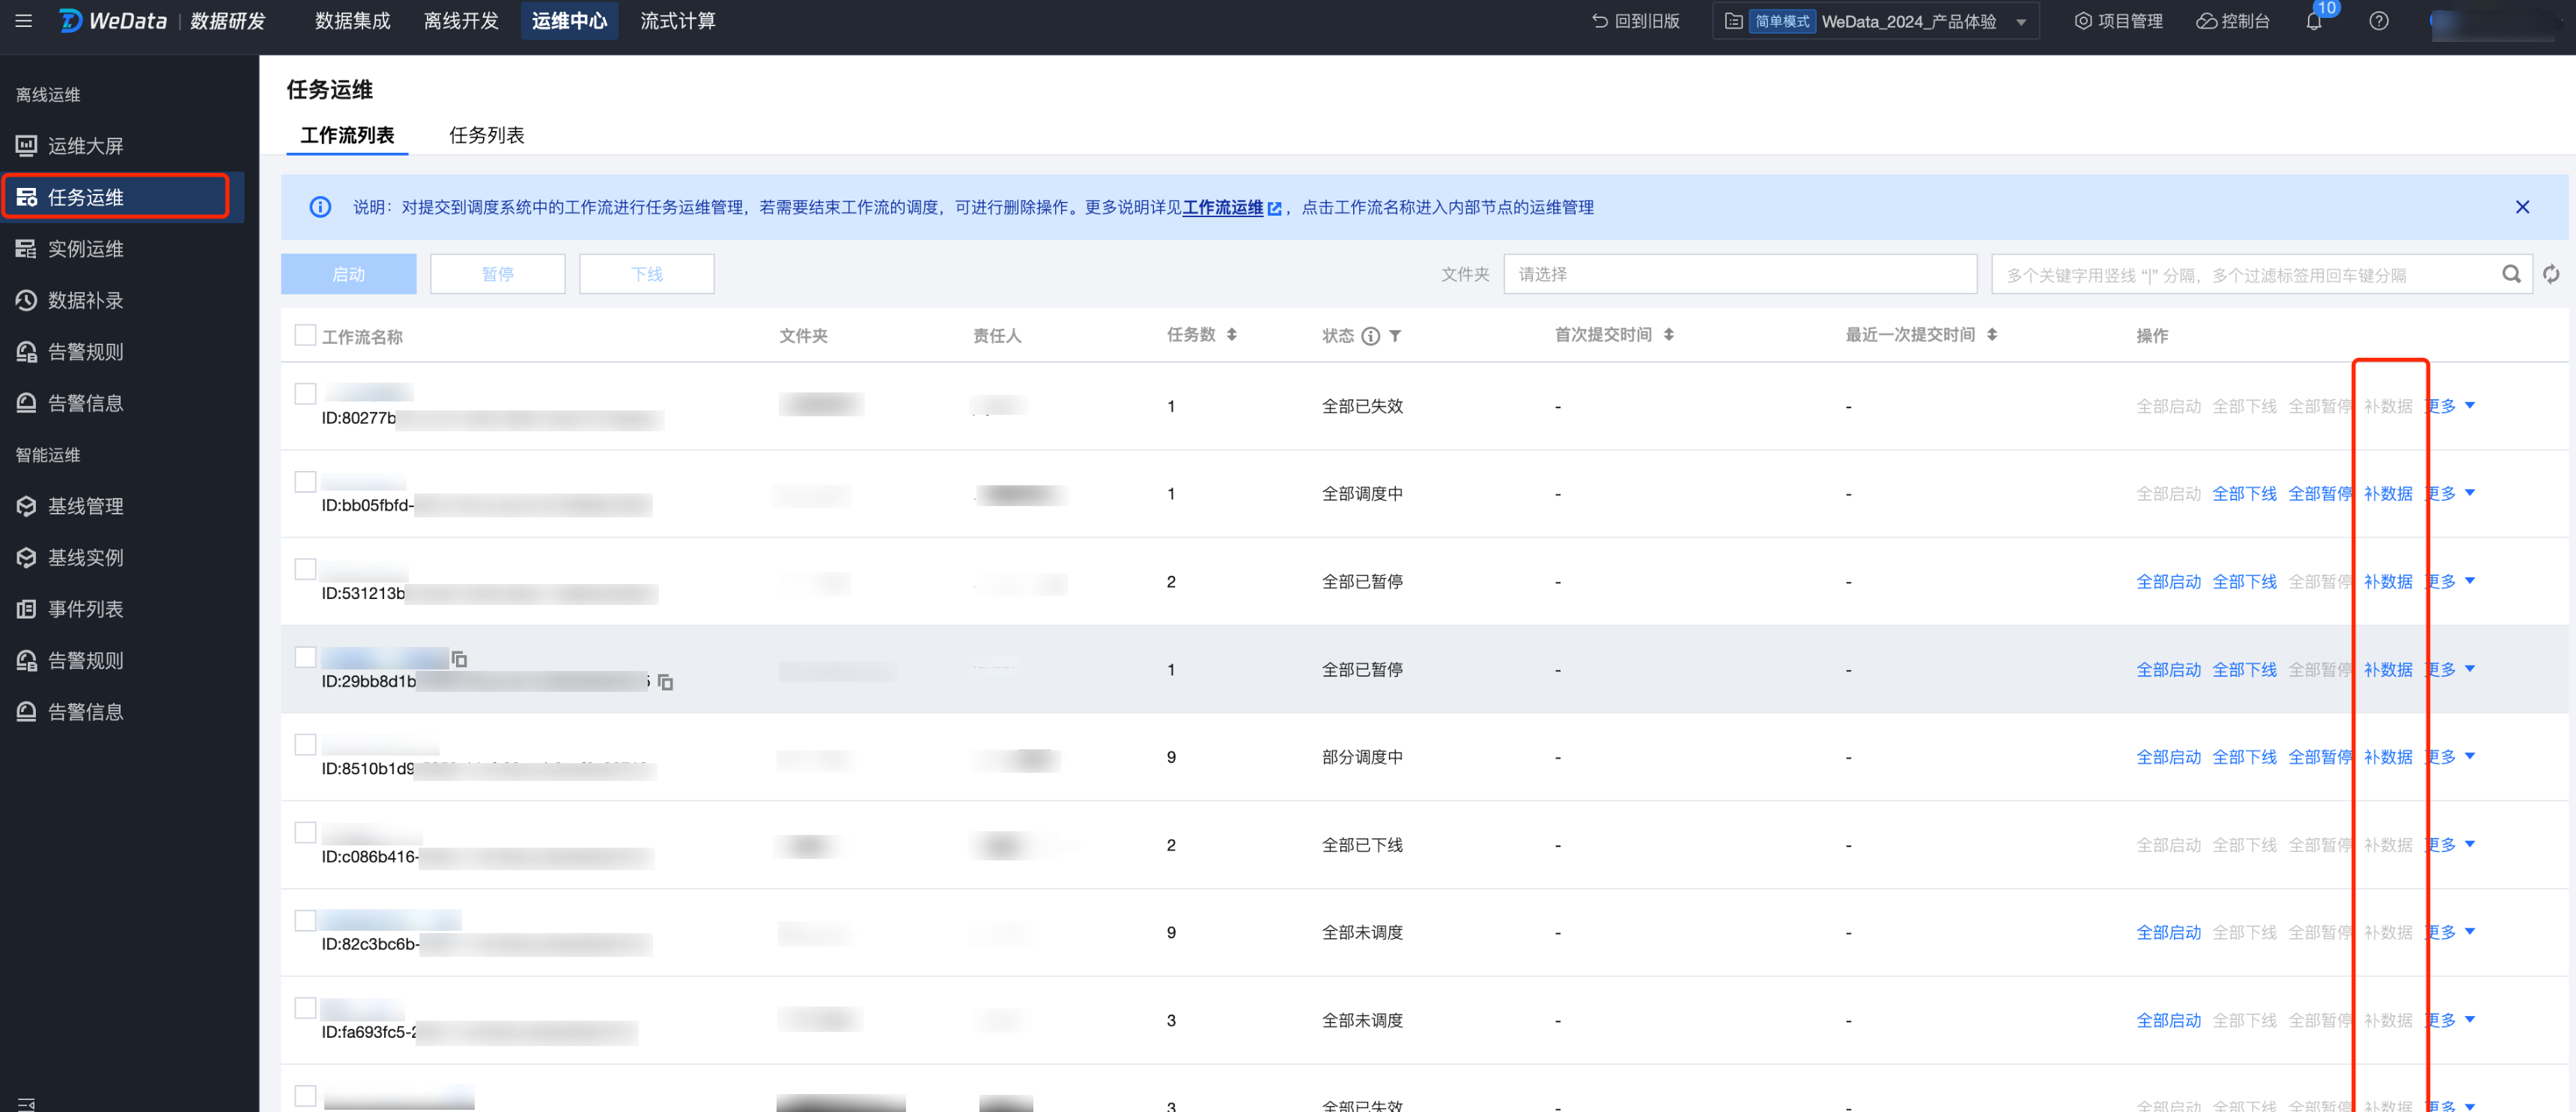Image resolution: width=2576 pixels, height=1112 pixels.
Task: Copy workflow ID 29bb8d1b via copy icon
Action: coord(665,682)
